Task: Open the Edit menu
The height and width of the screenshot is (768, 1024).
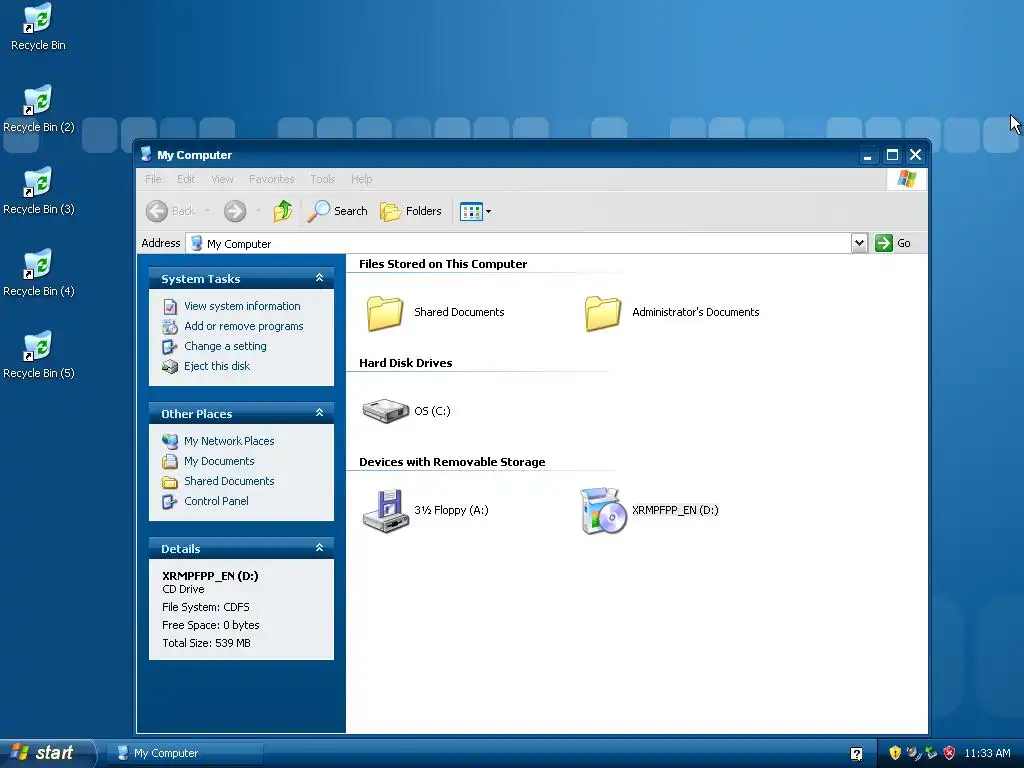Action: (x=186, y=179)
